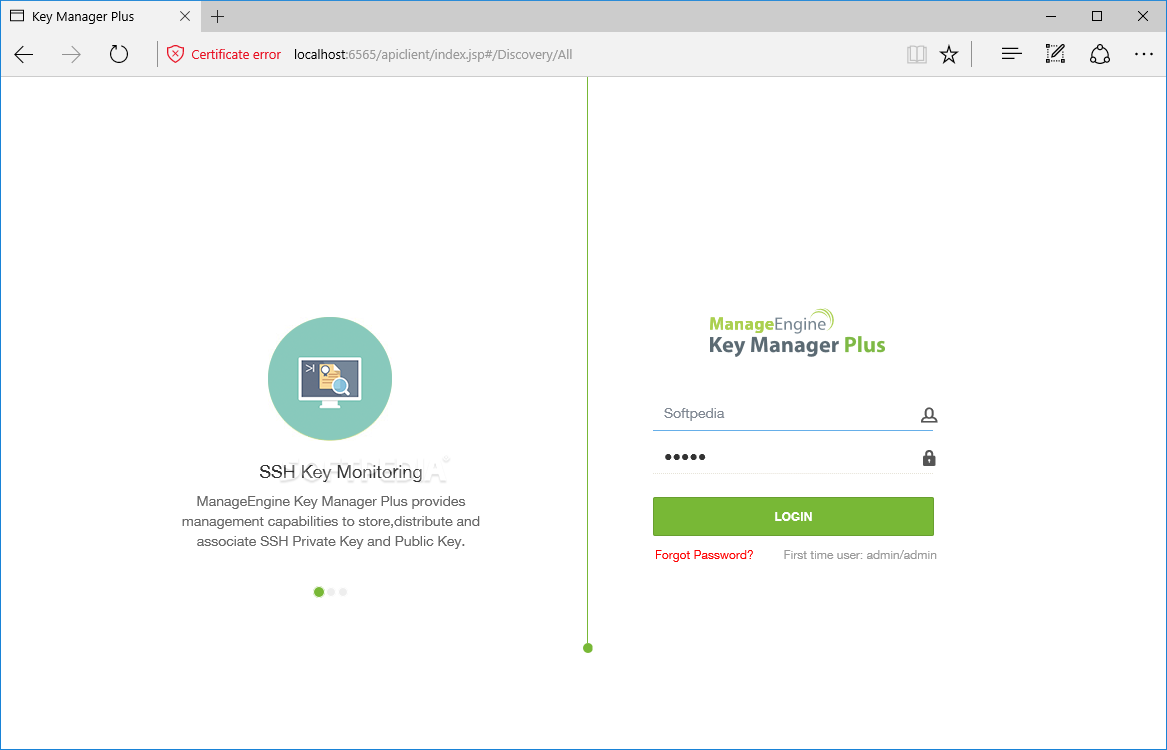Image resolution: width=1167 pixels, height=750 pixels.
Task: Select the first green carousel dot
Action: tap(319, 592)
